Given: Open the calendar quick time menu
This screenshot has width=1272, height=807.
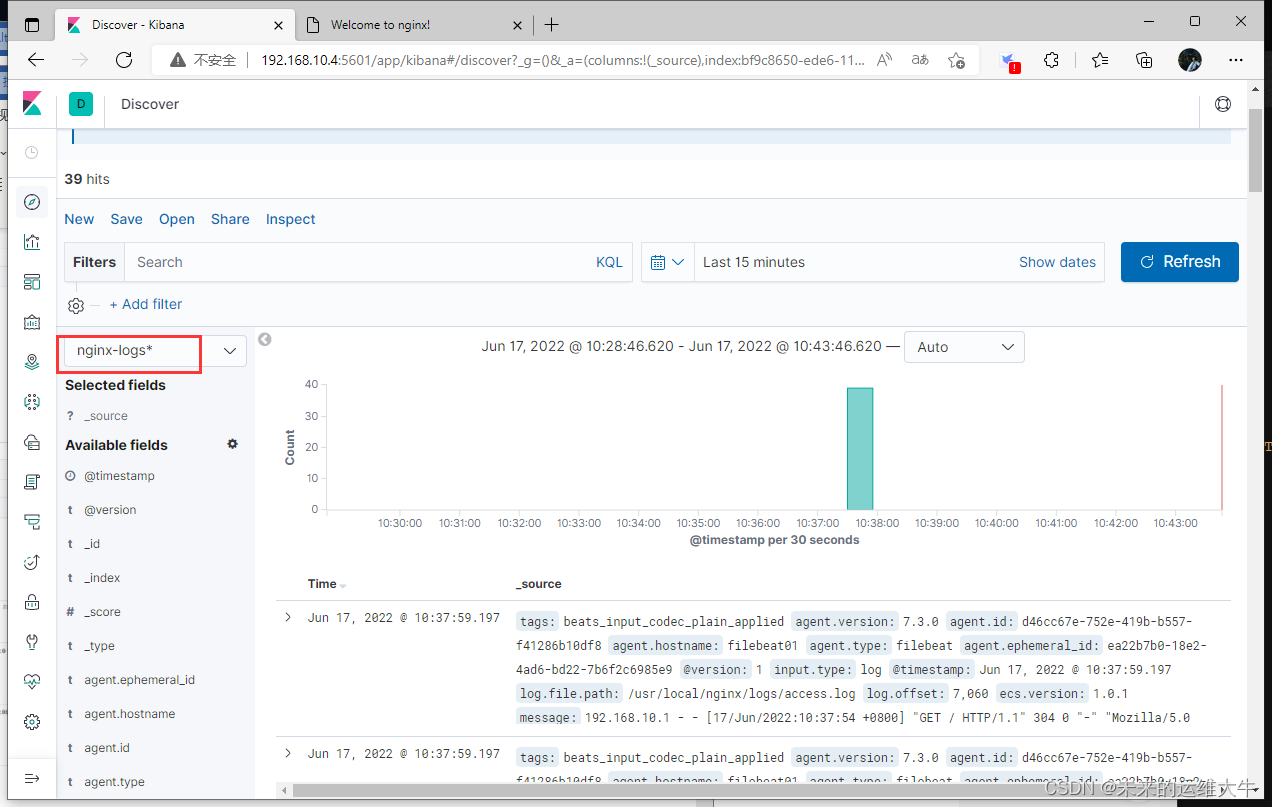Looking at the screenshot, I should point(667,262).
